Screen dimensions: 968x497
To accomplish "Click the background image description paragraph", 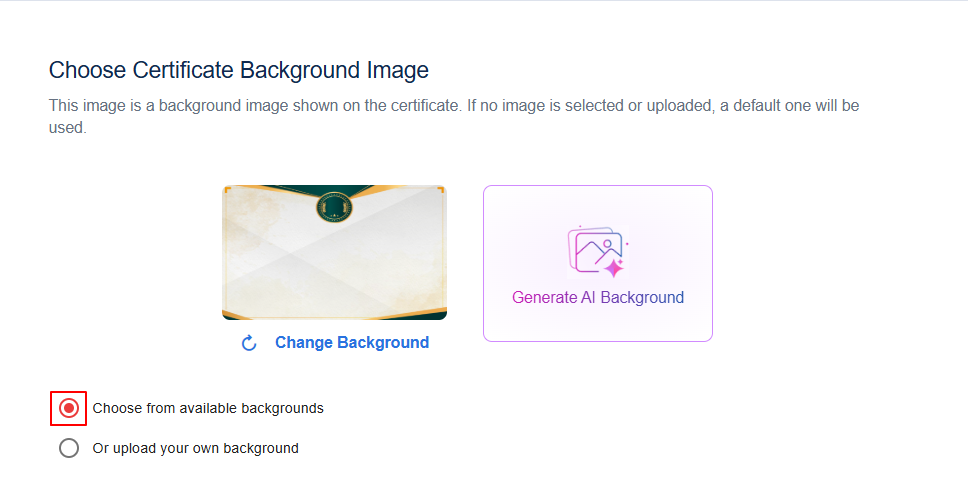I will tap(454, 116).
